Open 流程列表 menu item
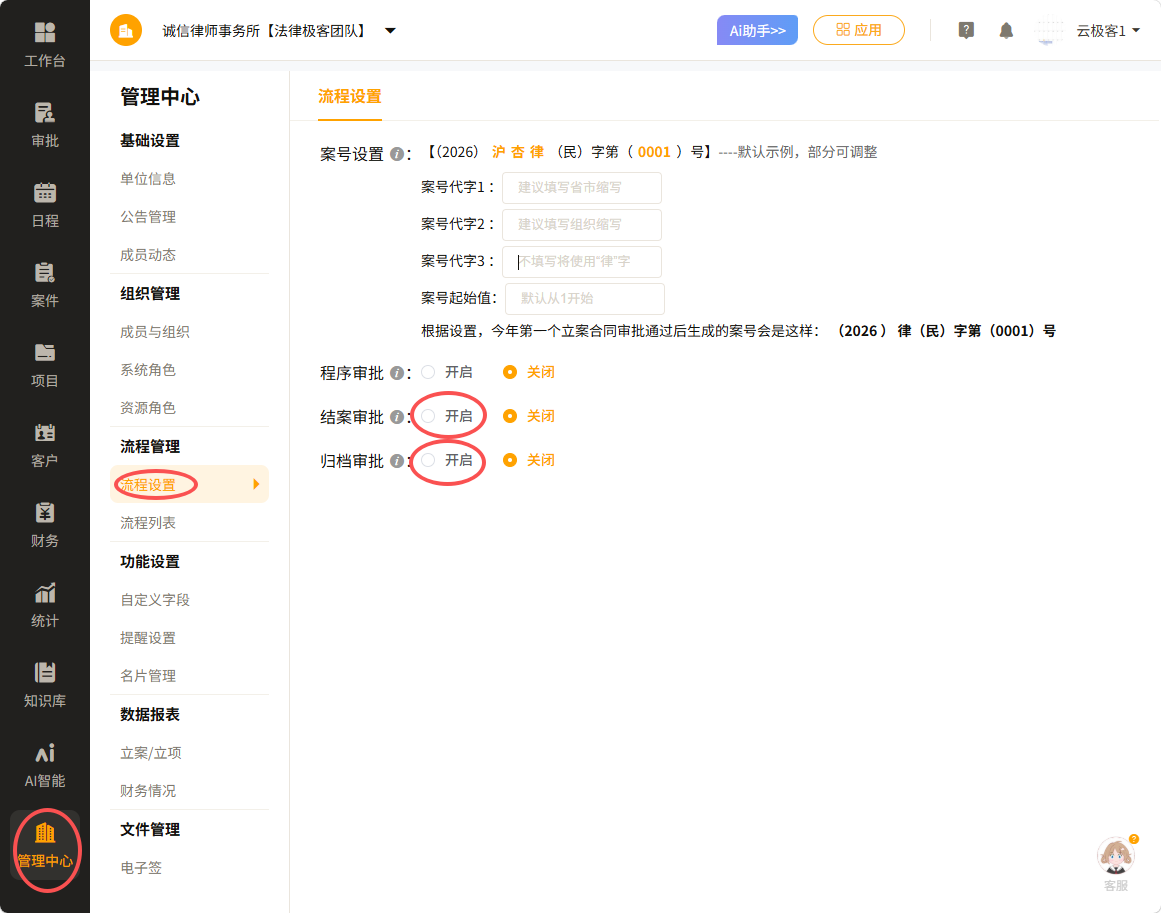The image size is (1161, 913). point(148,523)
